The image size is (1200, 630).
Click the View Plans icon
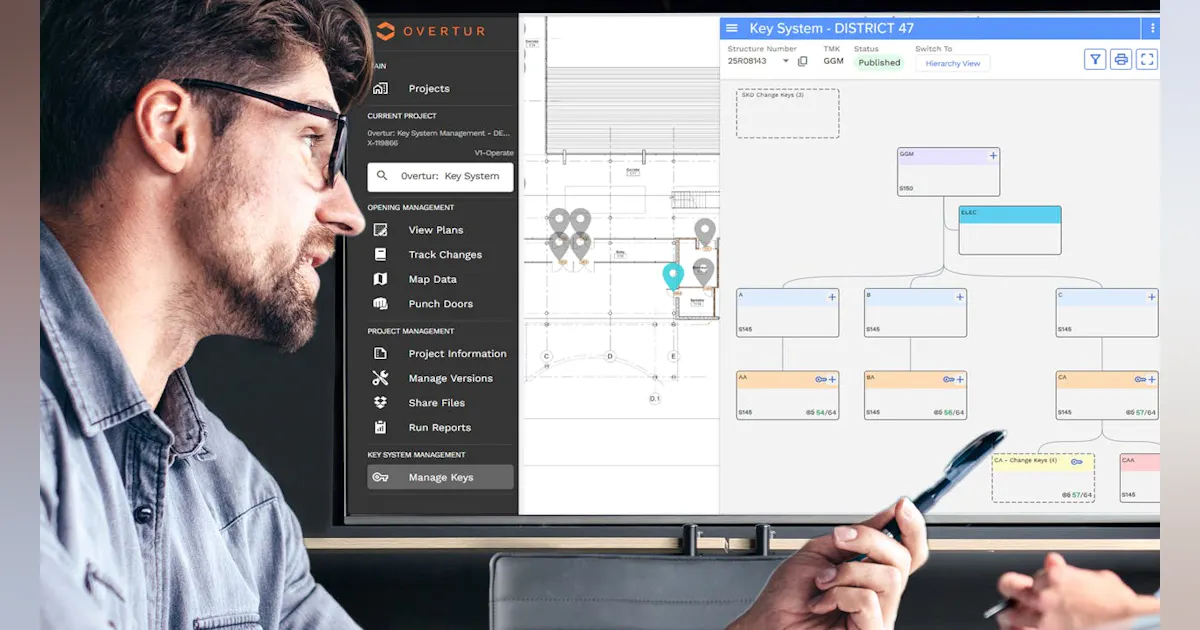(x=380, y=230)
